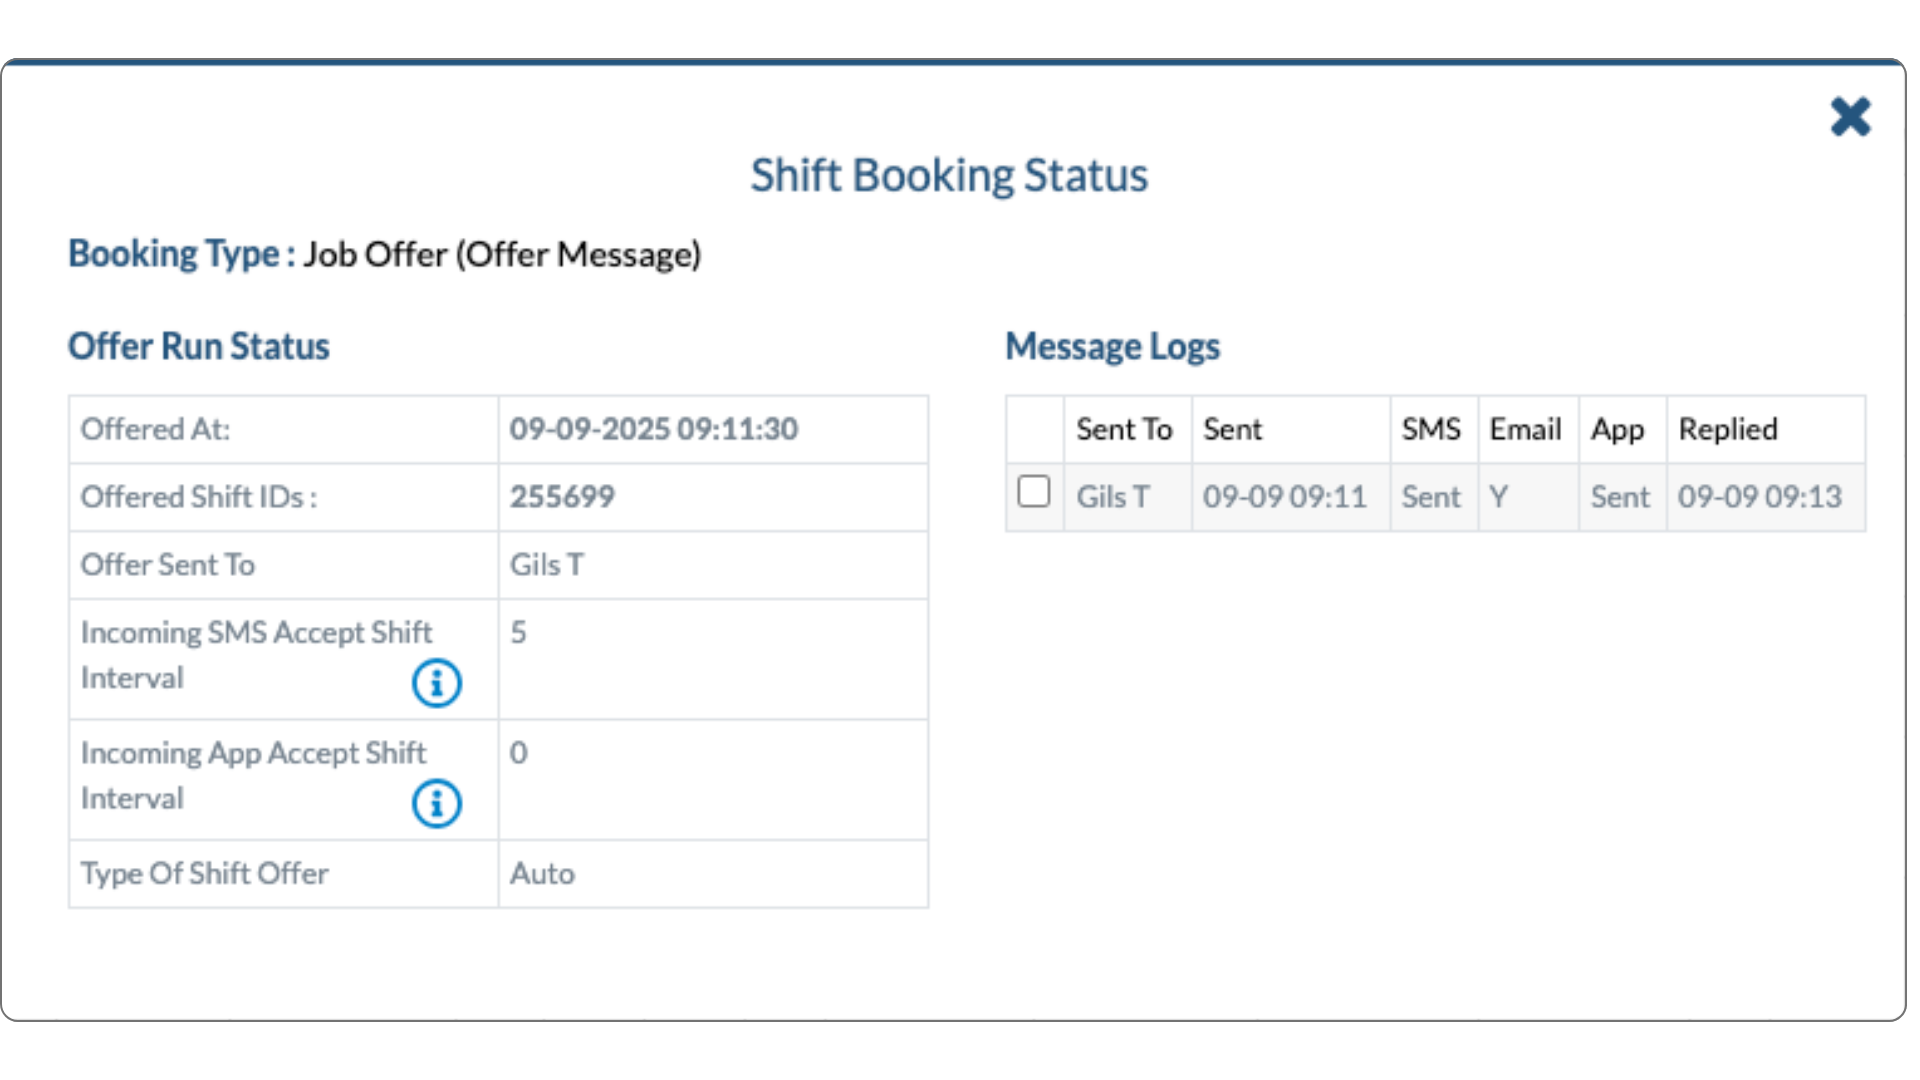Click the Sent column header
Image resolution: width=1920 pixels, height=1080 pixels.
coord(1232,429)
